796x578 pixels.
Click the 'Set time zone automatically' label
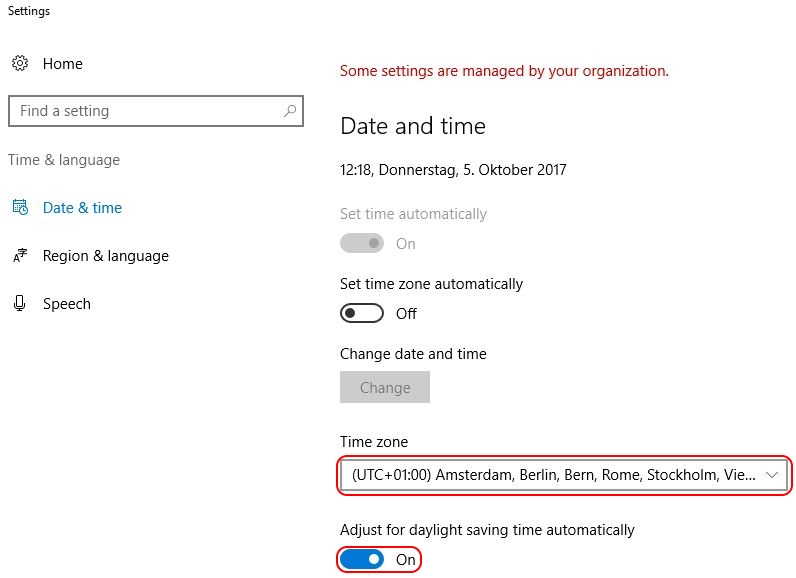point(431,284)
